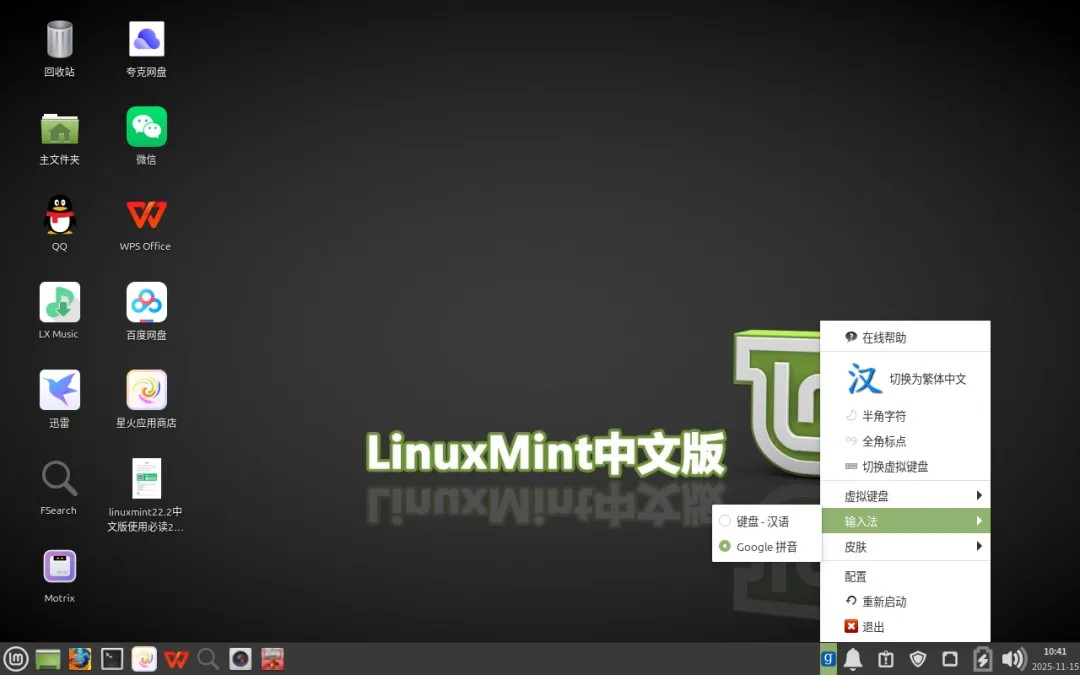Select the Google 拼音 radio option
The image size is (1080, 675).
pos(767,547)
